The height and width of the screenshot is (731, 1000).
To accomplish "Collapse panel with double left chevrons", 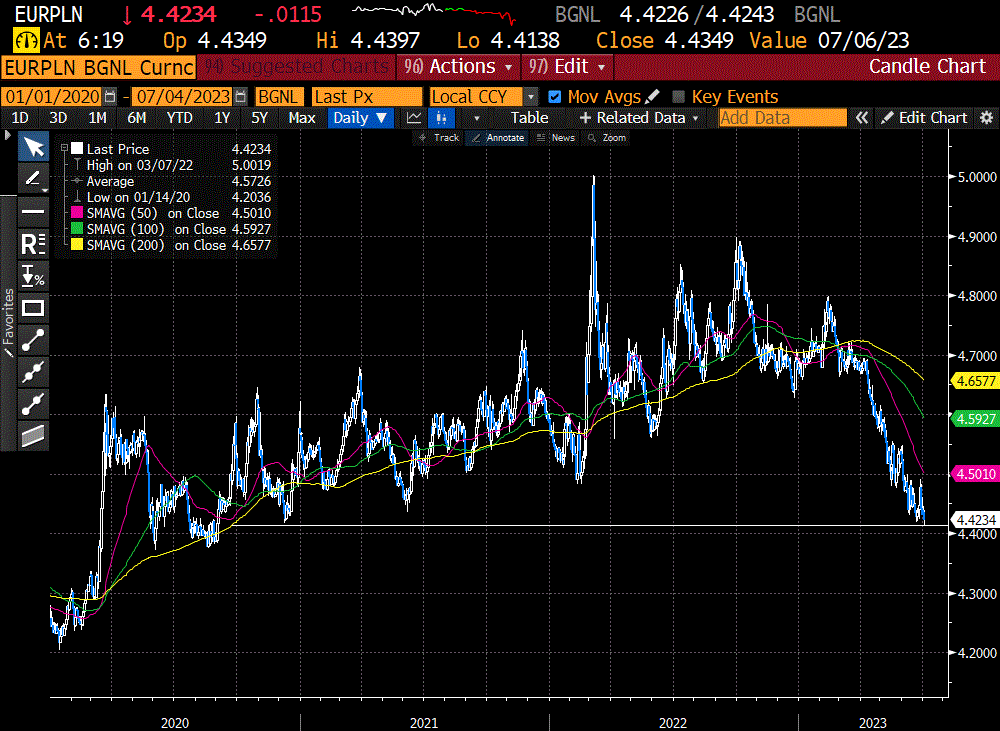I will (862, 118).
